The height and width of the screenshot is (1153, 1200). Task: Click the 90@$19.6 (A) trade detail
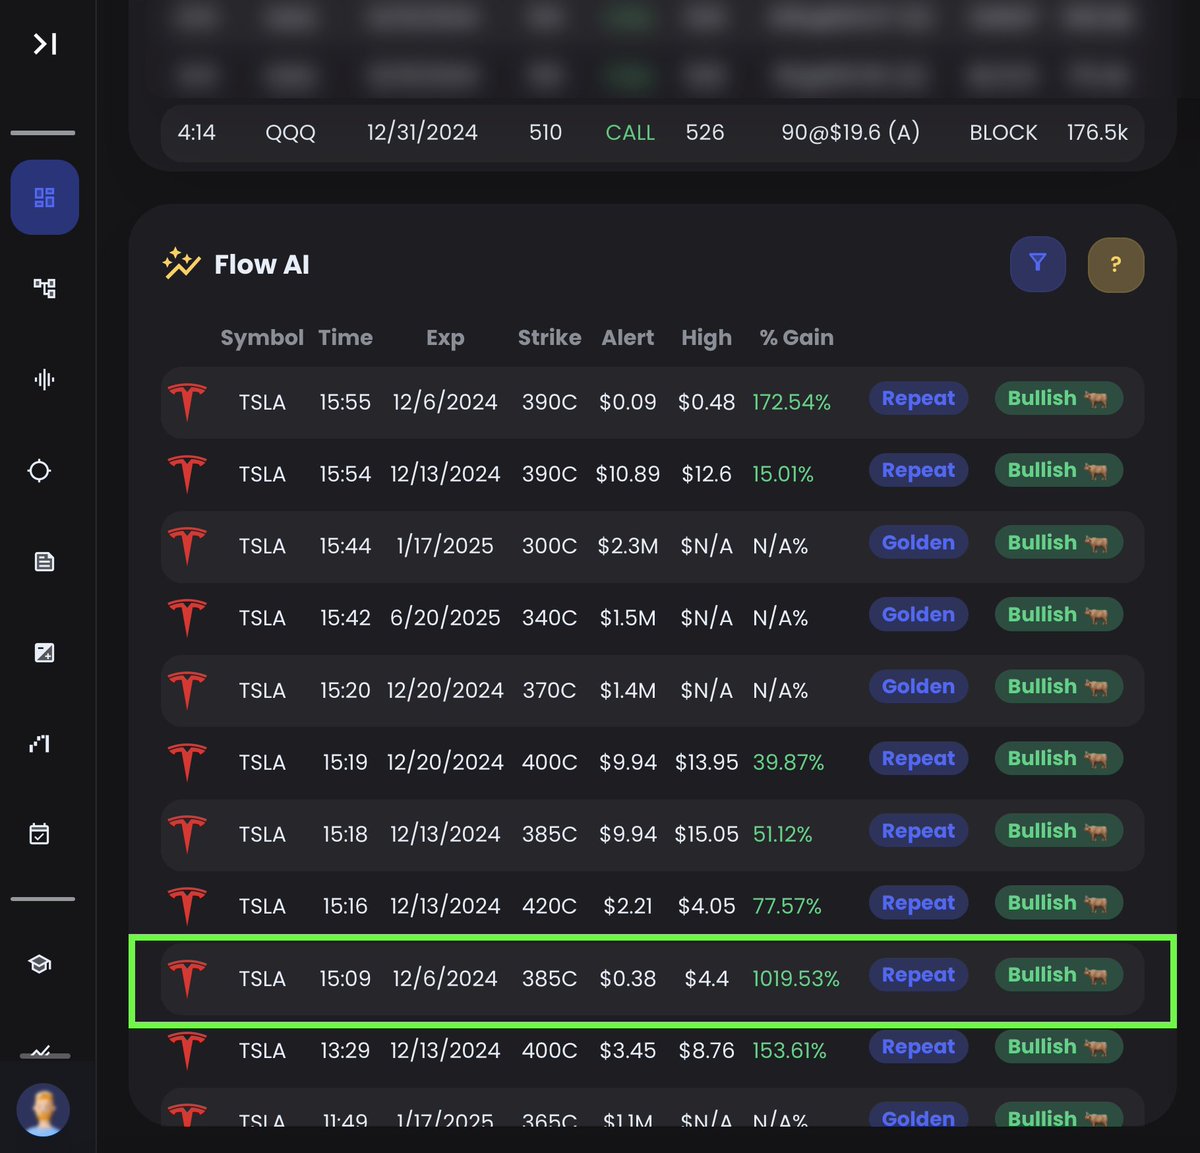tap(850, 132)
